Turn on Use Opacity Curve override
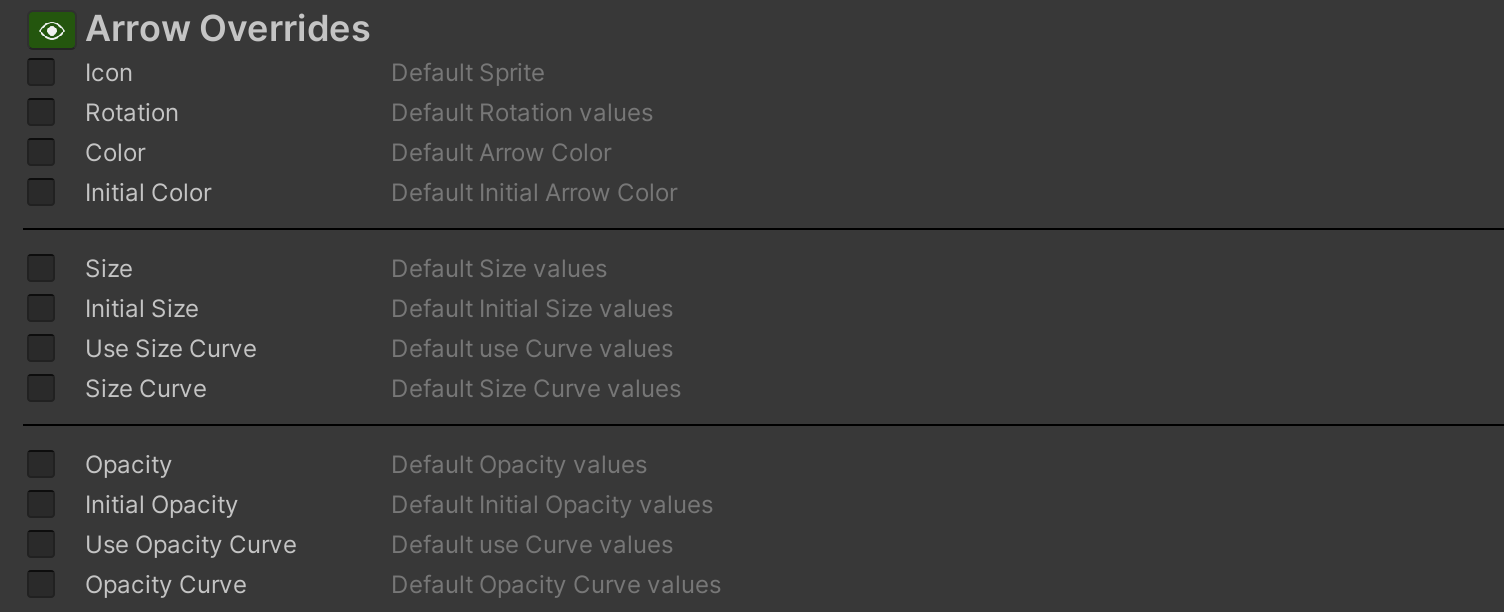 [41, 544]
